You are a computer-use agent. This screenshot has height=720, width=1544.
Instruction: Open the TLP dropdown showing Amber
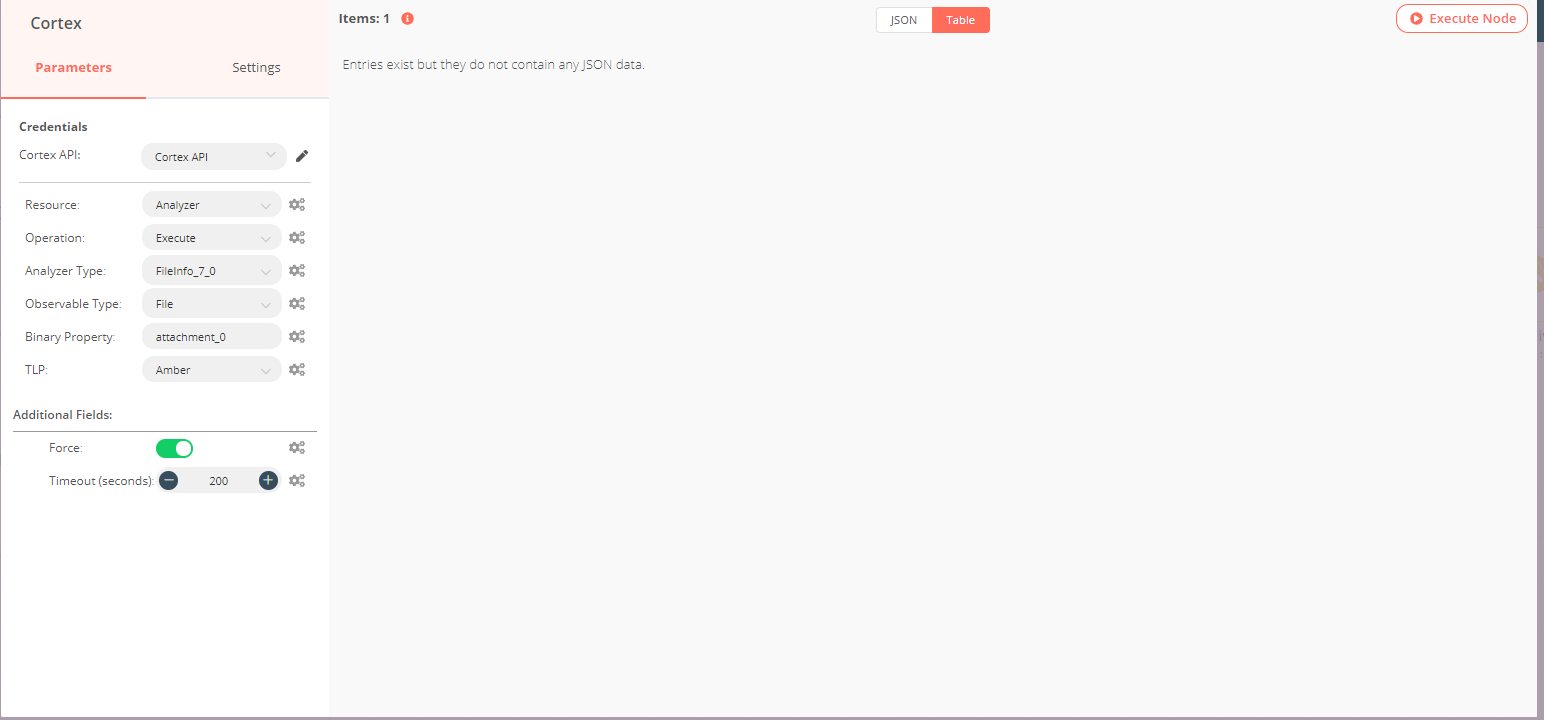pyautogui.click(x=212, y=370)
